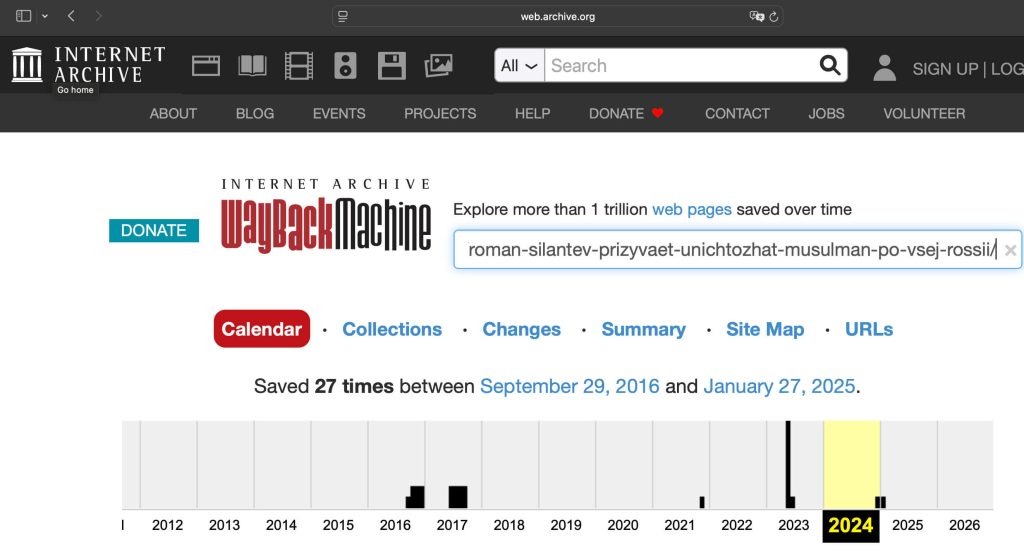The width and height of the screenshot is (1024, 552).
Task: Select year 2026 on the timeline
Action: tap(965, 525)
